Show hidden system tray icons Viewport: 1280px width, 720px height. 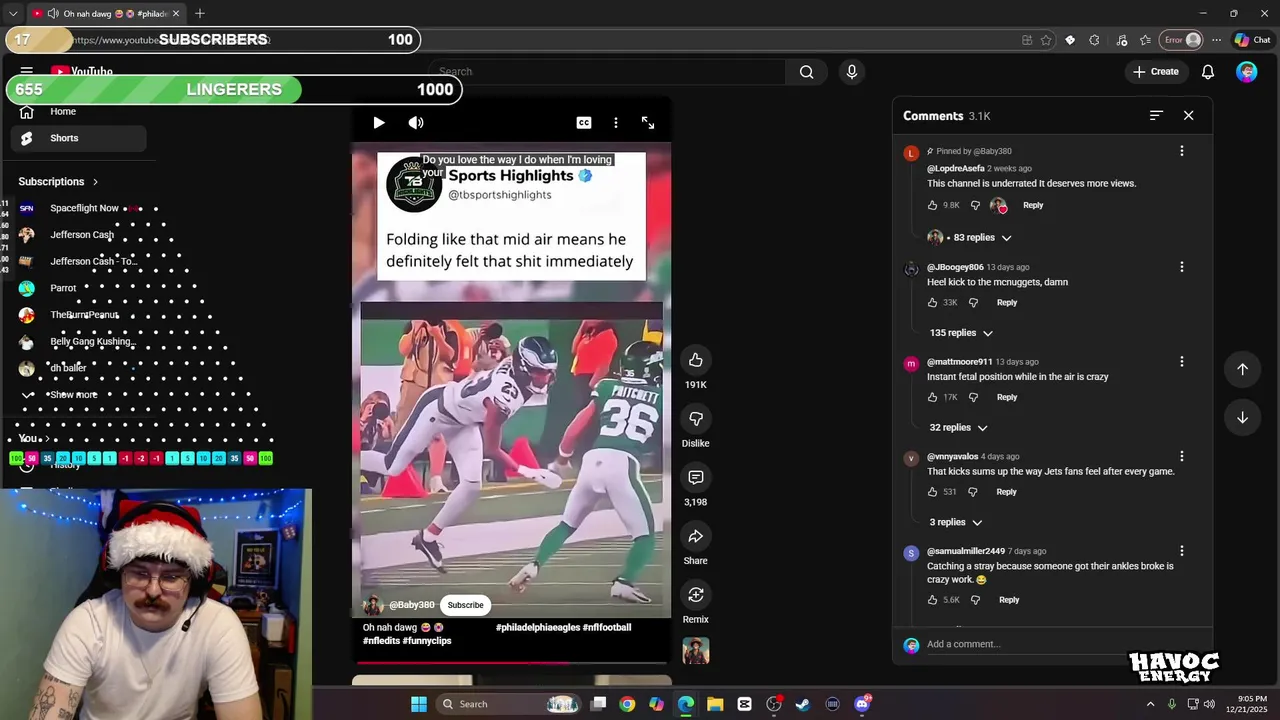[x=1150, y=704]
